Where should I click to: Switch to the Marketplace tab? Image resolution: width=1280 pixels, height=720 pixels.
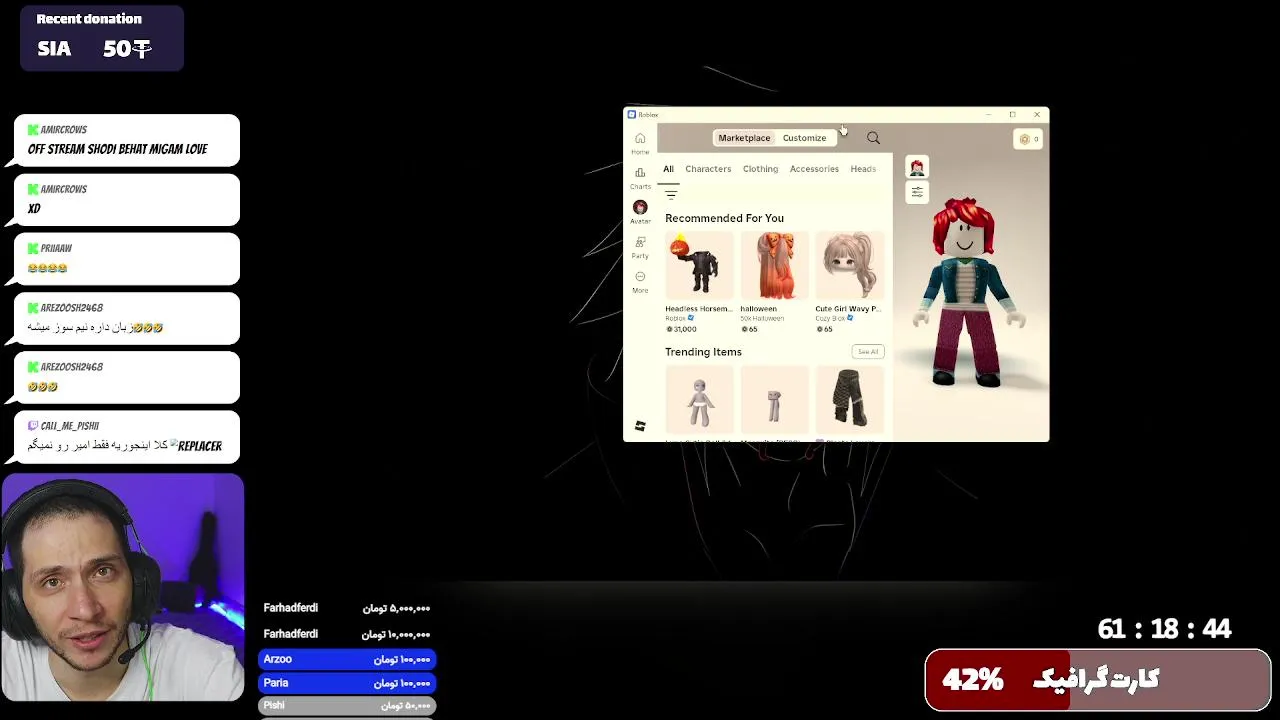(x=744, y=138)
